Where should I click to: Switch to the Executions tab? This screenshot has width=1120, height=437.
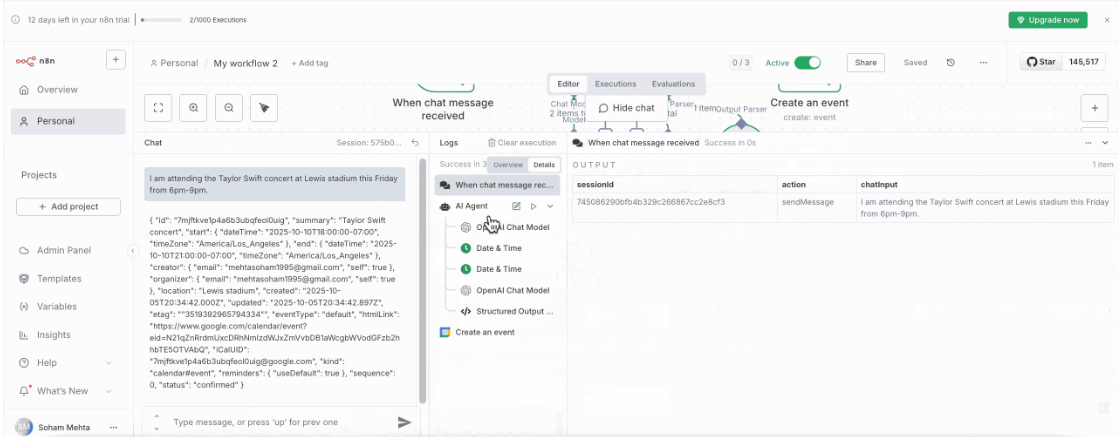616,84
